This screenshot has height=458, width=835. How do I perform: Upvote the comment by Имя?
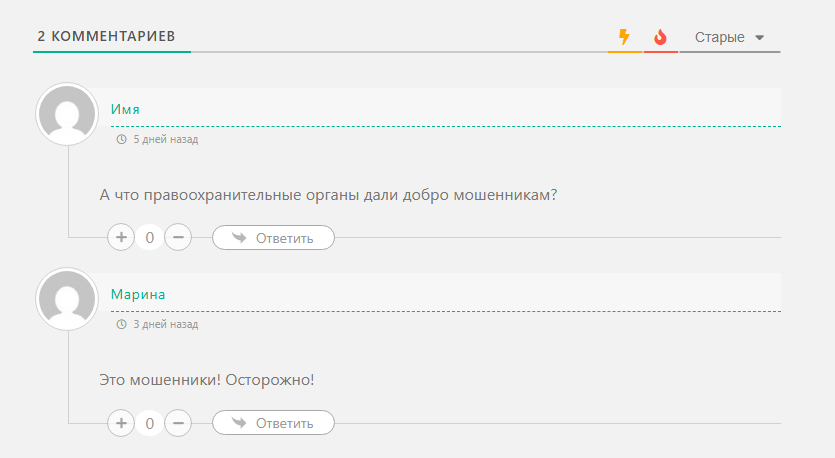(121, 238)
